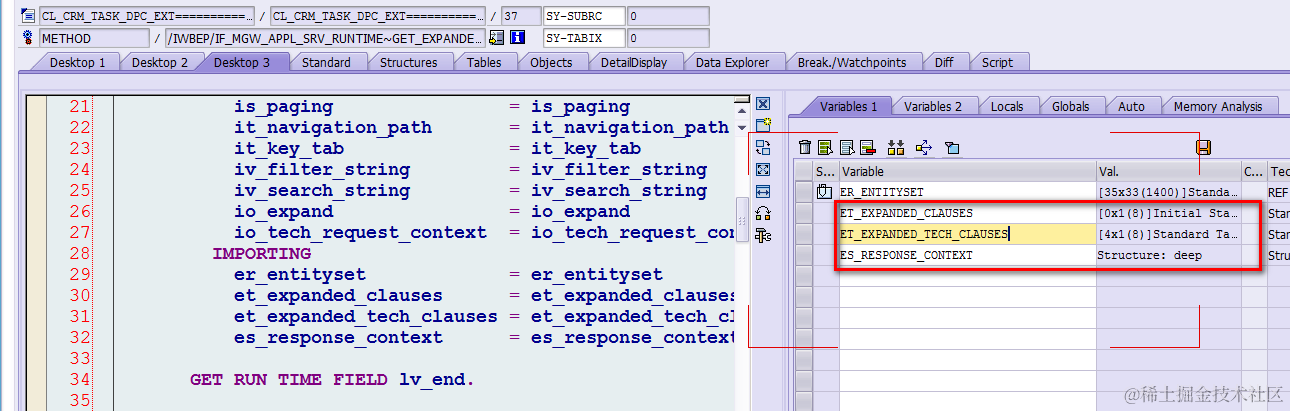Select the Desktop 3 tab
The height and width of the screenshot is (411, 1290).
tap(241, 62)
